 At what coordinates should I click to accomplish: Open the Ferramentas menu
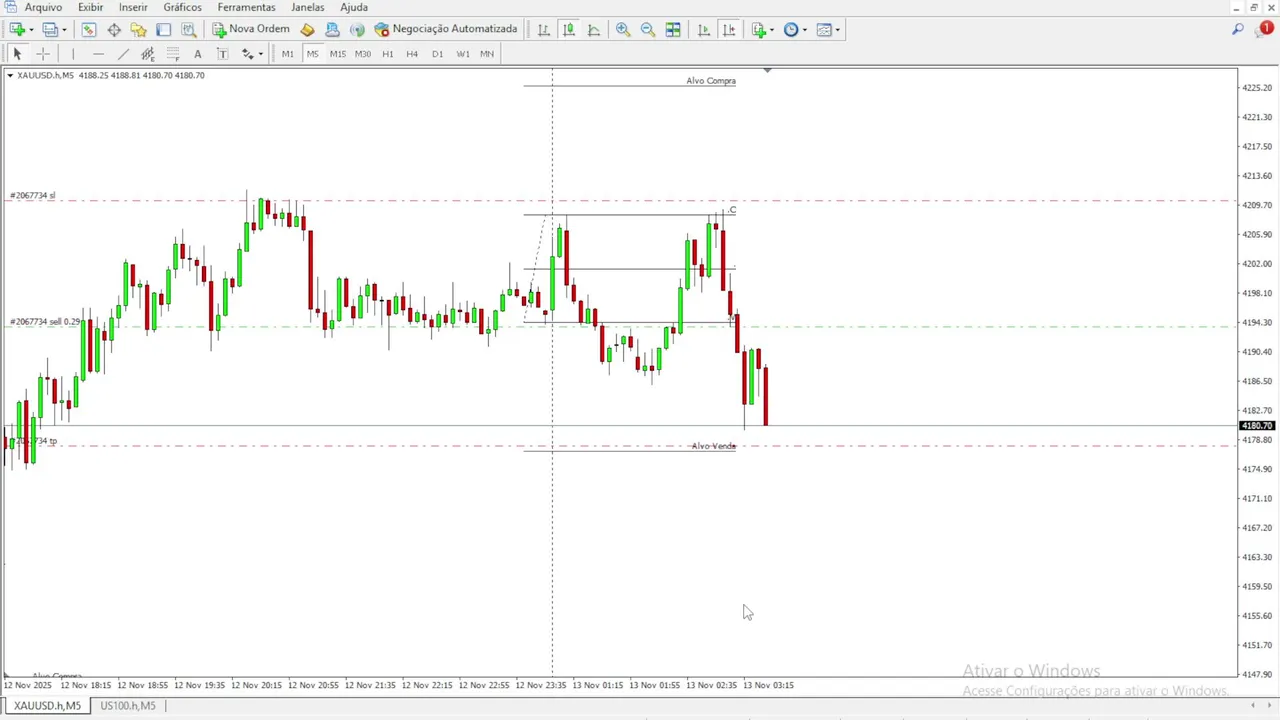(246, 7)
